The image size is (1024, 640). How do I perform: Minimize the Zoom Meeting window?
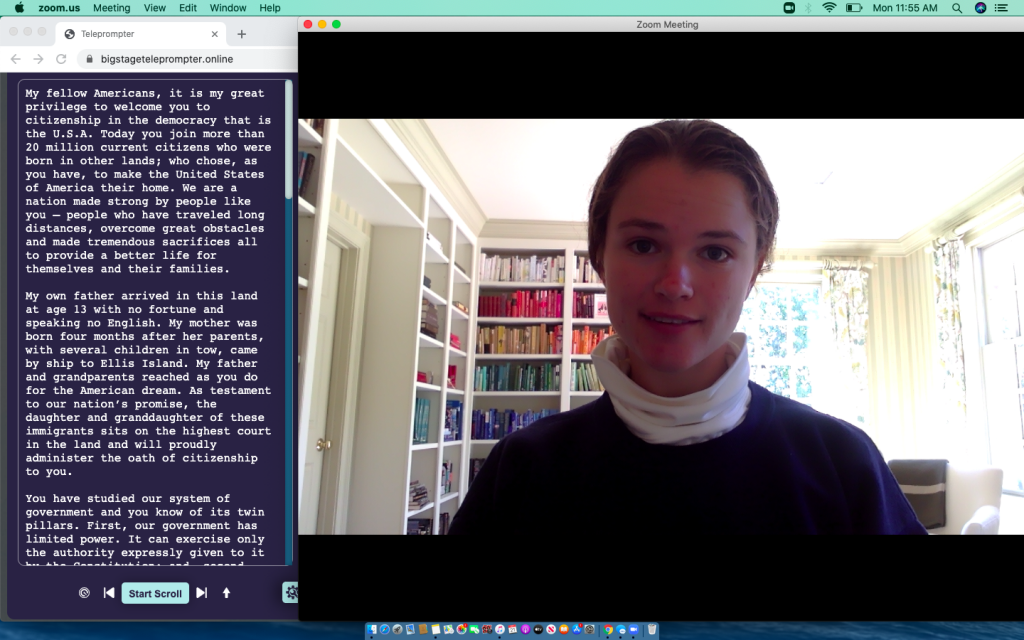[x=322, y=24]
